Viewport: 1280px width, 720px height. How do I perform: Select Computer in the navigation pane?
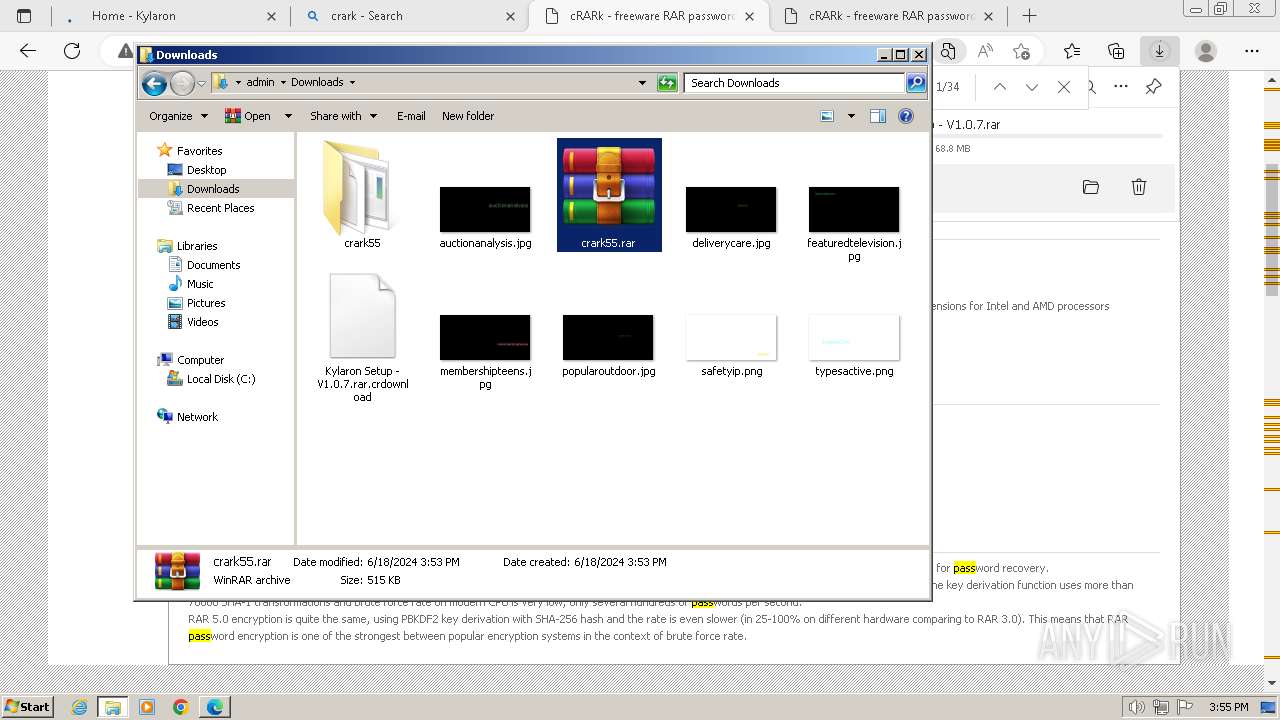click(x=200, y=360)
